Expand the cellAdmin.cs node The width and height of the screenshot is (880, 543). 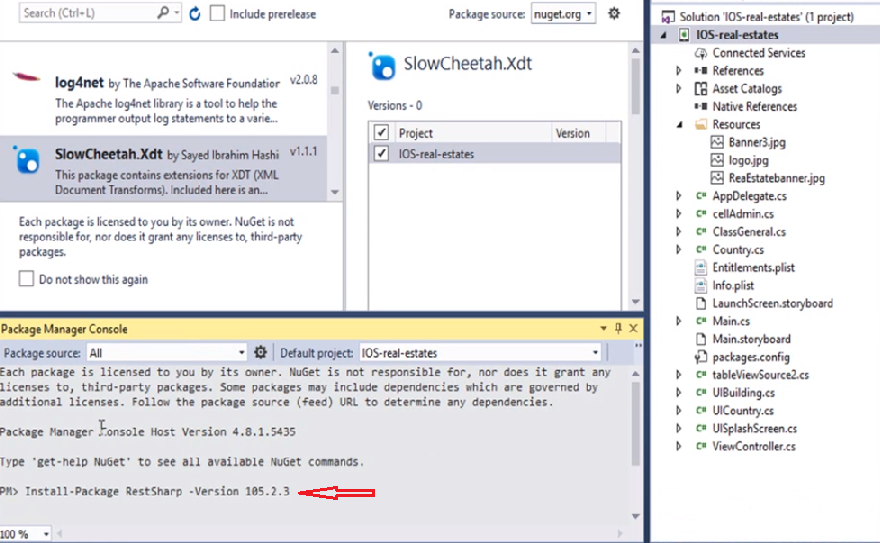tap(679, 214)
